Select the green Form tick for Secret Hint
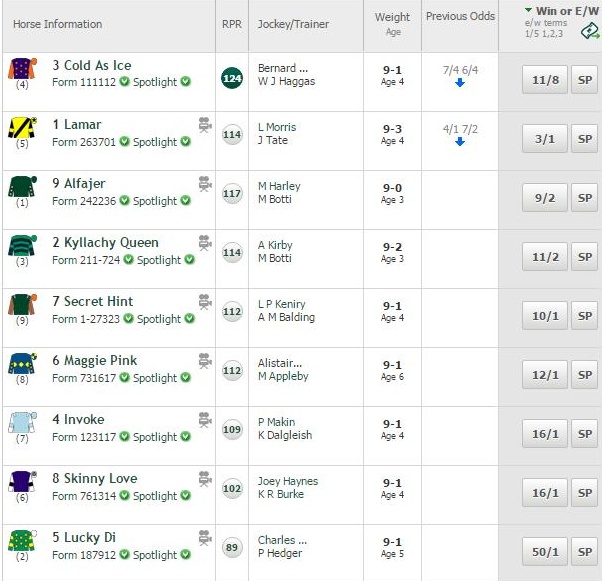 pos(129,318)
